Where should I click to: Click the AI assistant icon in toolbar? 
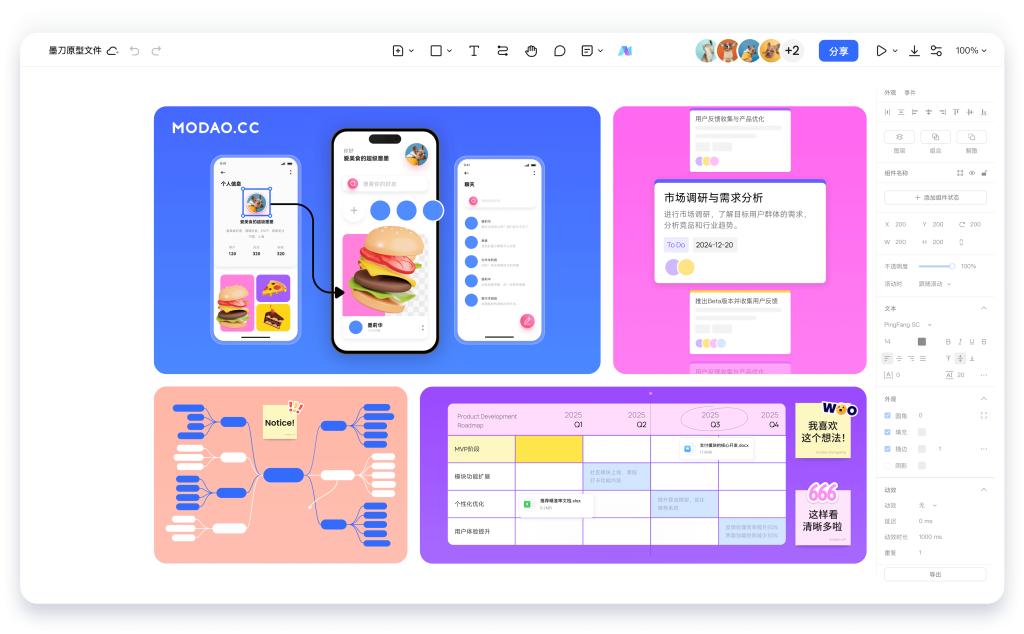coord(624,51)
